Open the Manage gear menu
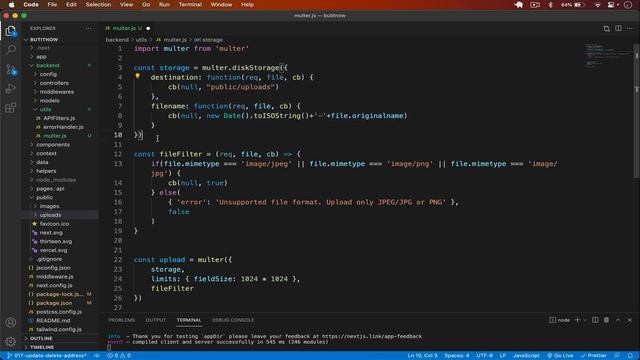 (11, 341)
